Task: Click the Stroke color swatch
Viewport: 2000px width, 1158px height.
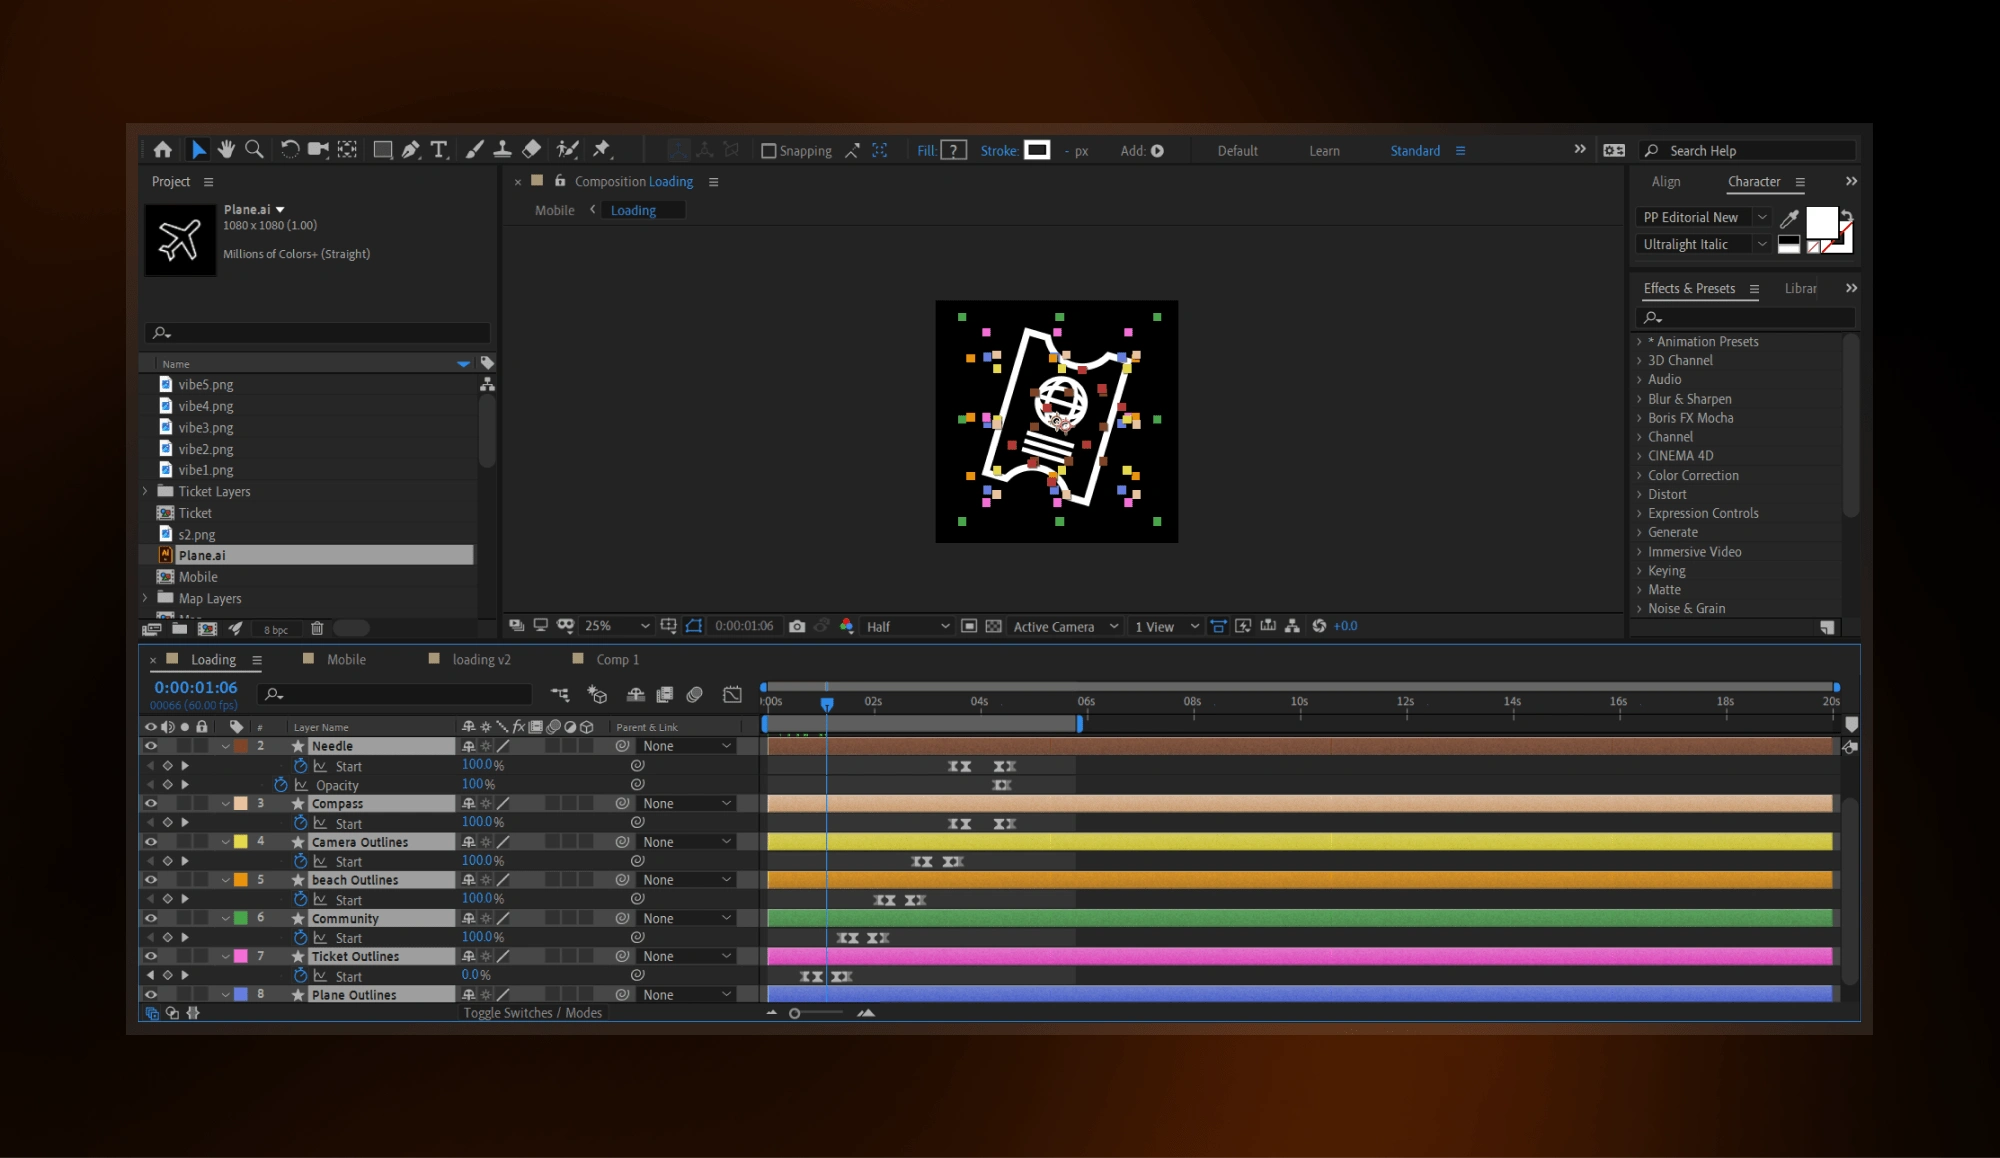Action: [x=1037, y=150]
